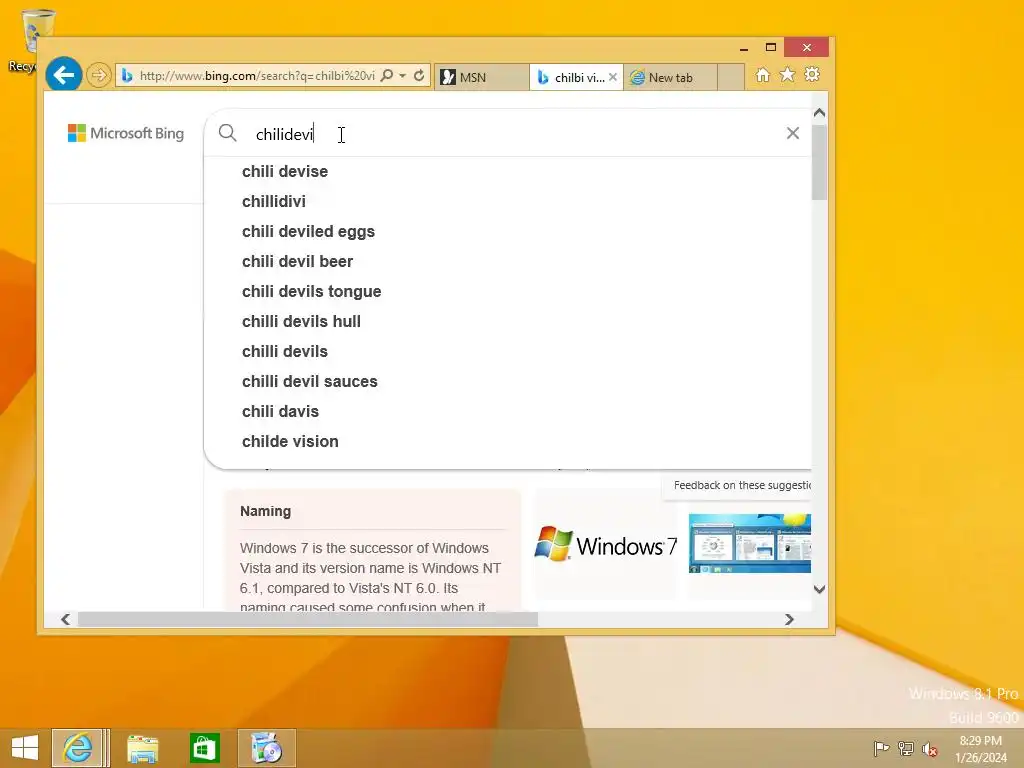Image resolution: width=1024 pixels, height=768 pixels.
Task: Open the Windows Store taskbar icon
Action: [204, 748]
